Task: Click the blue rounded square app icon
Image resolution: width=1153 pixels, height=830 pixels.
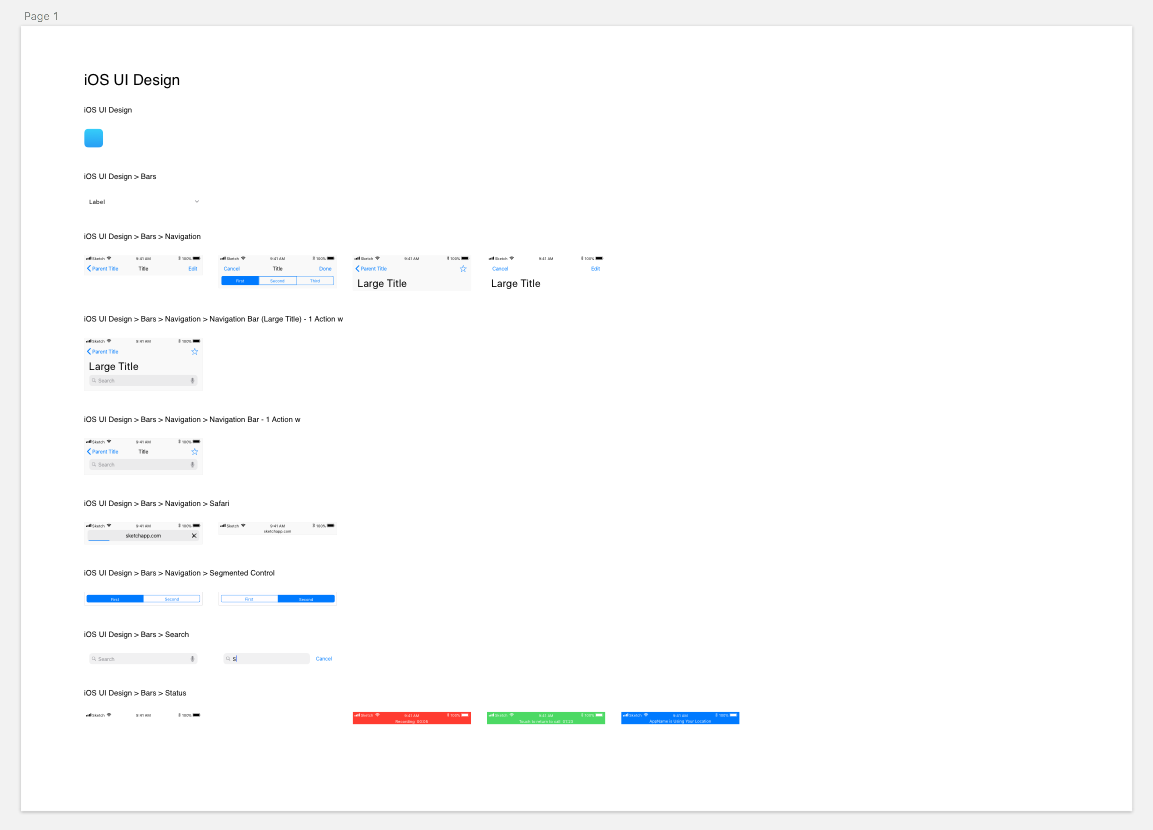Action: coord(93,138)
